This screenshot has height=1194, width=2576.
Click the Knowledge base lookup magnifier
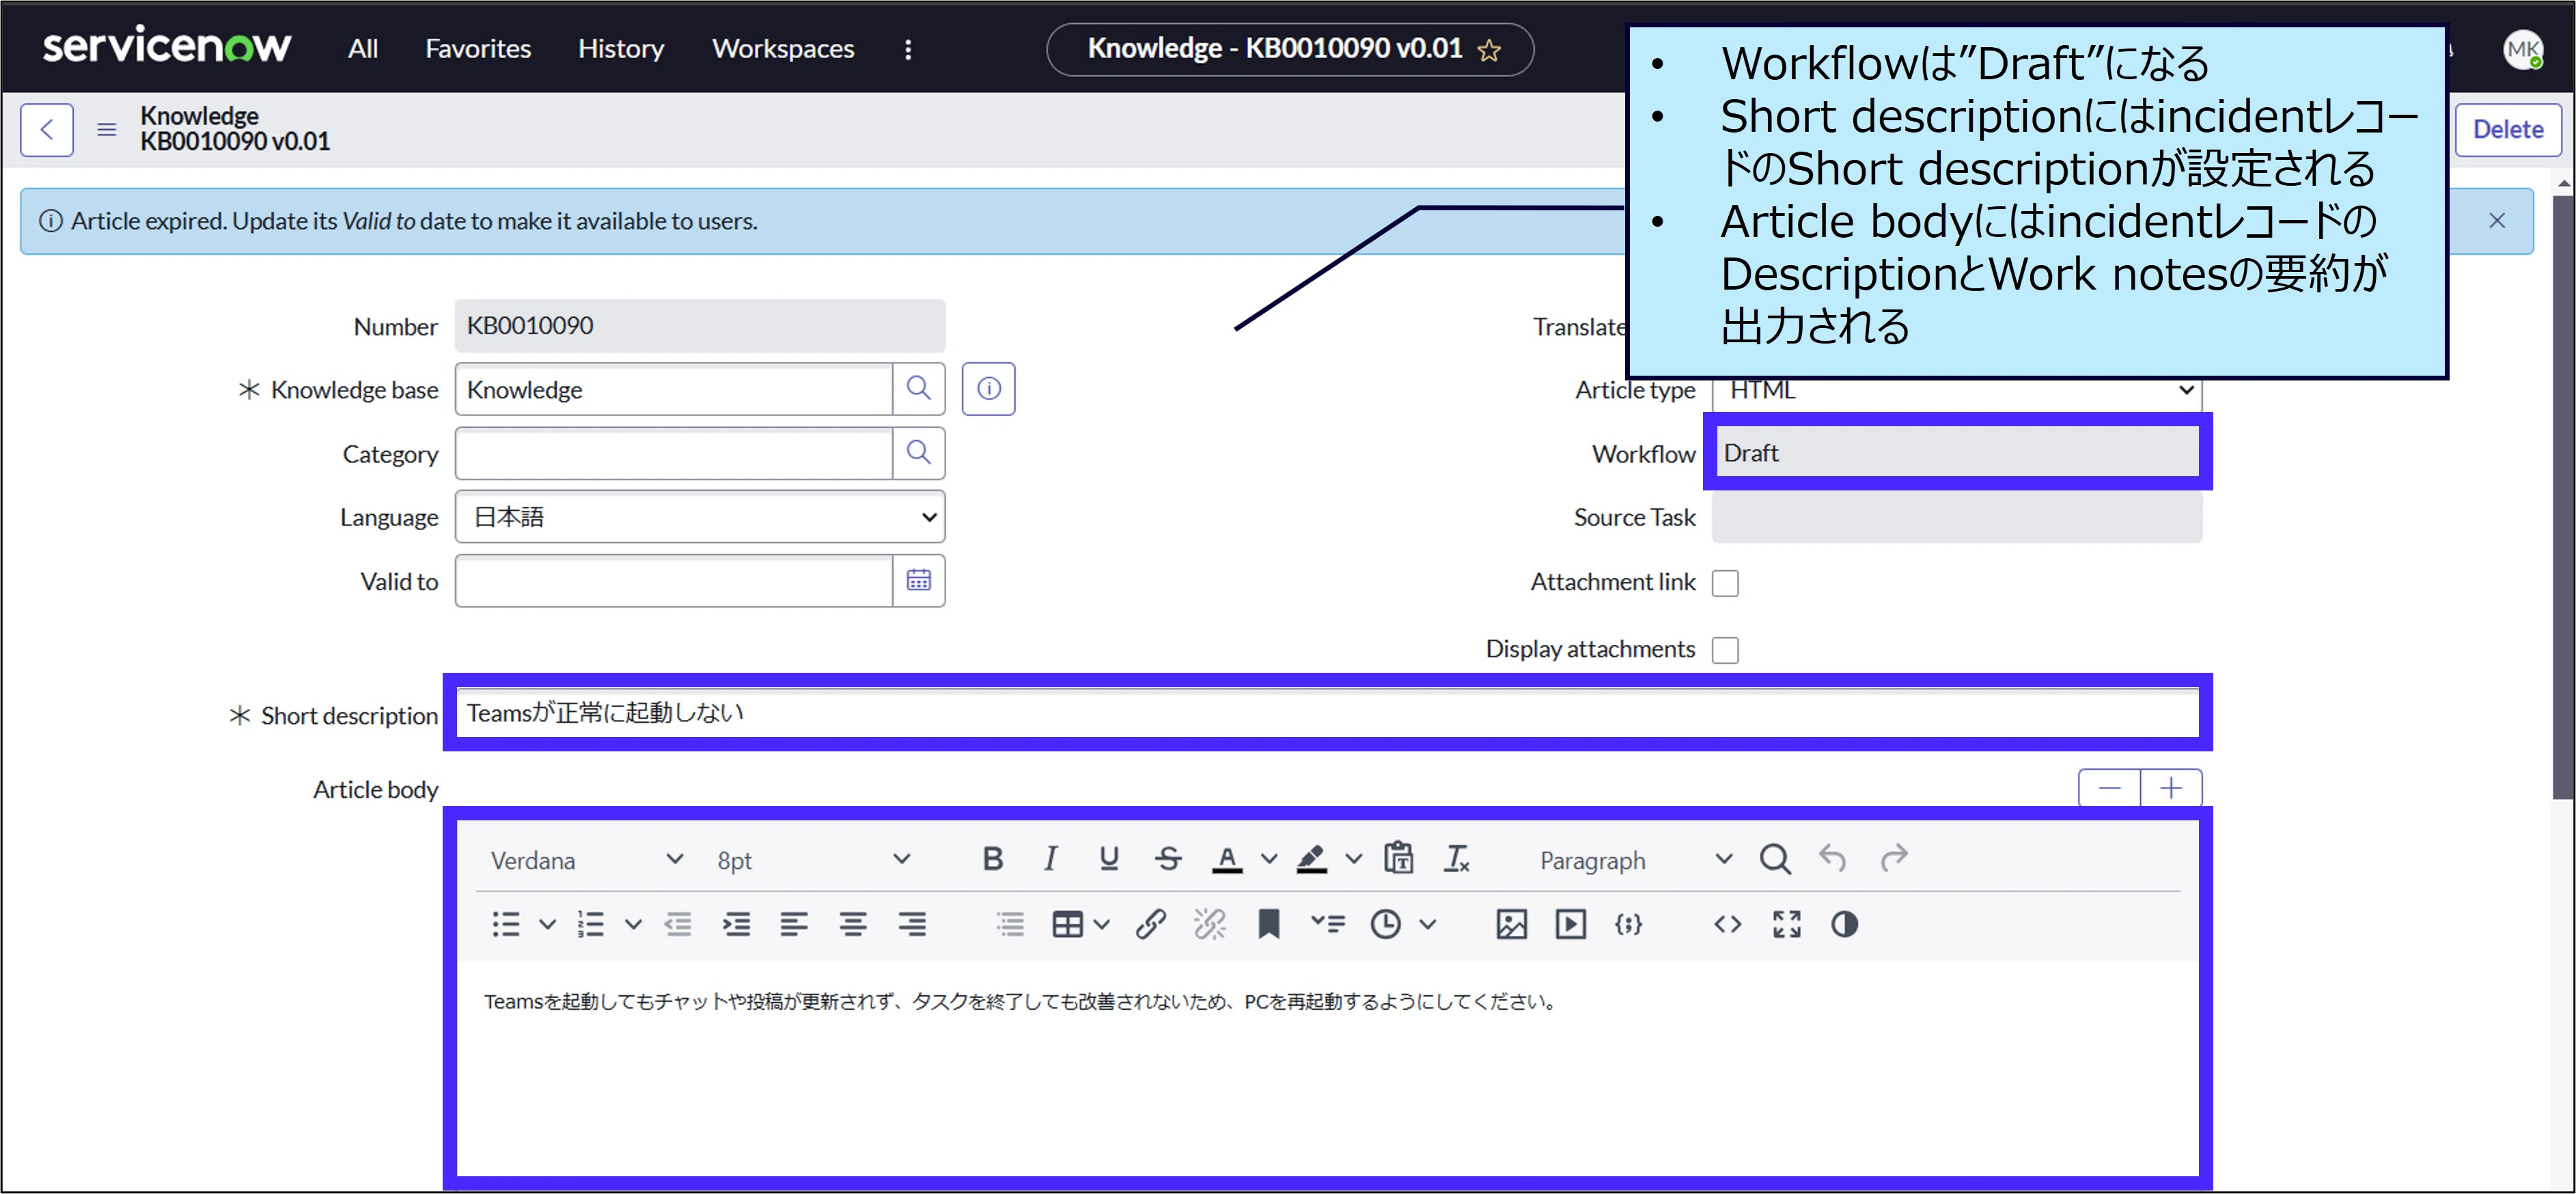[x=918, y=389]
